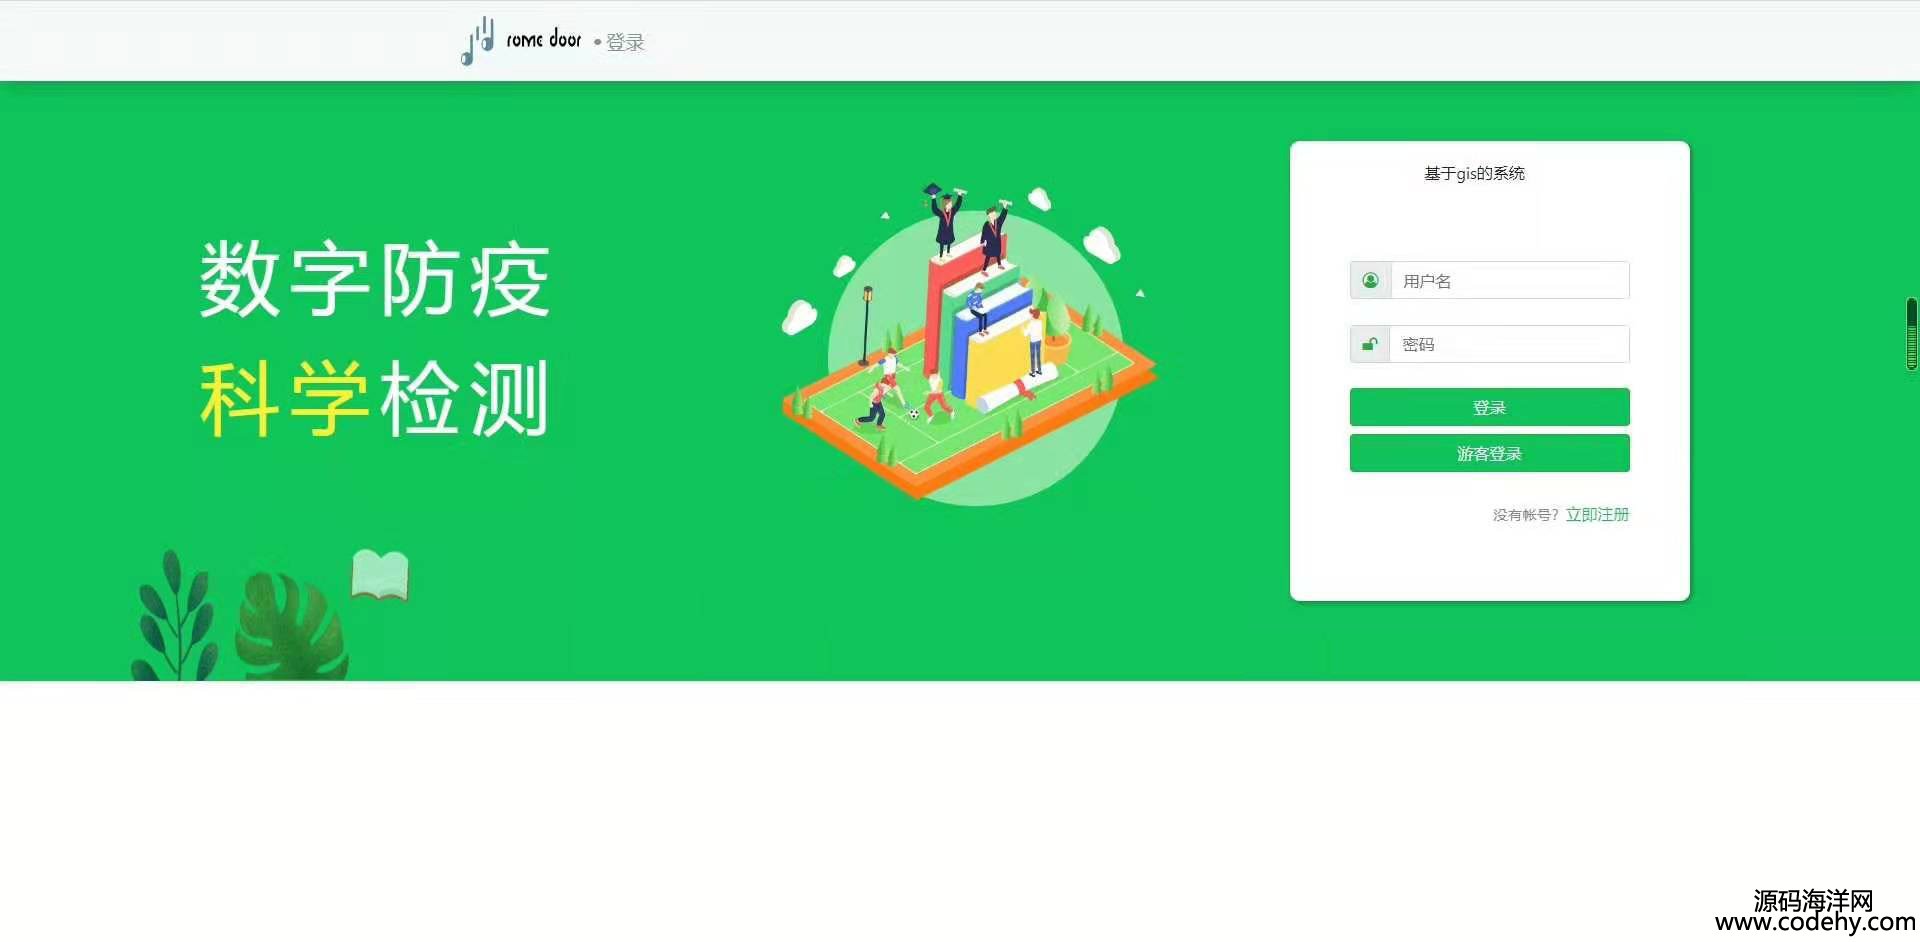Click the 基于gis的系统 title text

[1474, 173]
